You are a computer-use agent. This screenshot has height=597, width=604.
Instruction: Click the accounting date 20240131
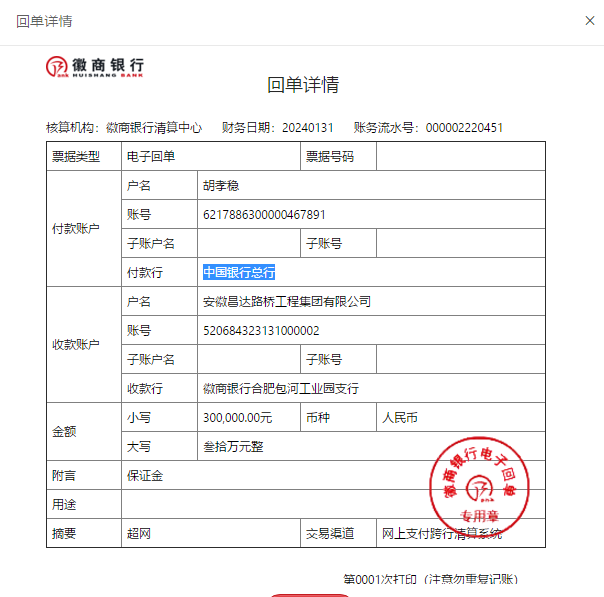coord(308,128)
